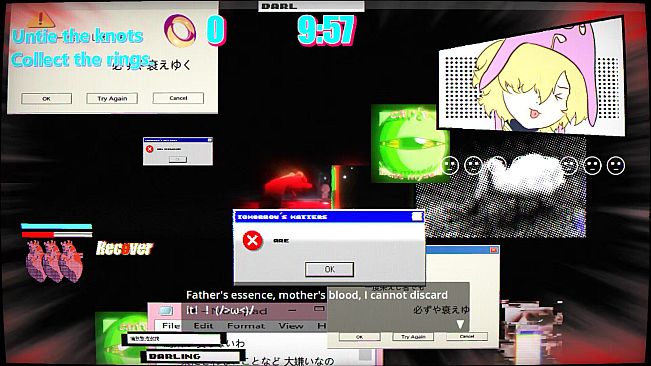This screenshot has height=366, width=651.
Task: Maximize the Notepad window
Action: pos(319,309)
